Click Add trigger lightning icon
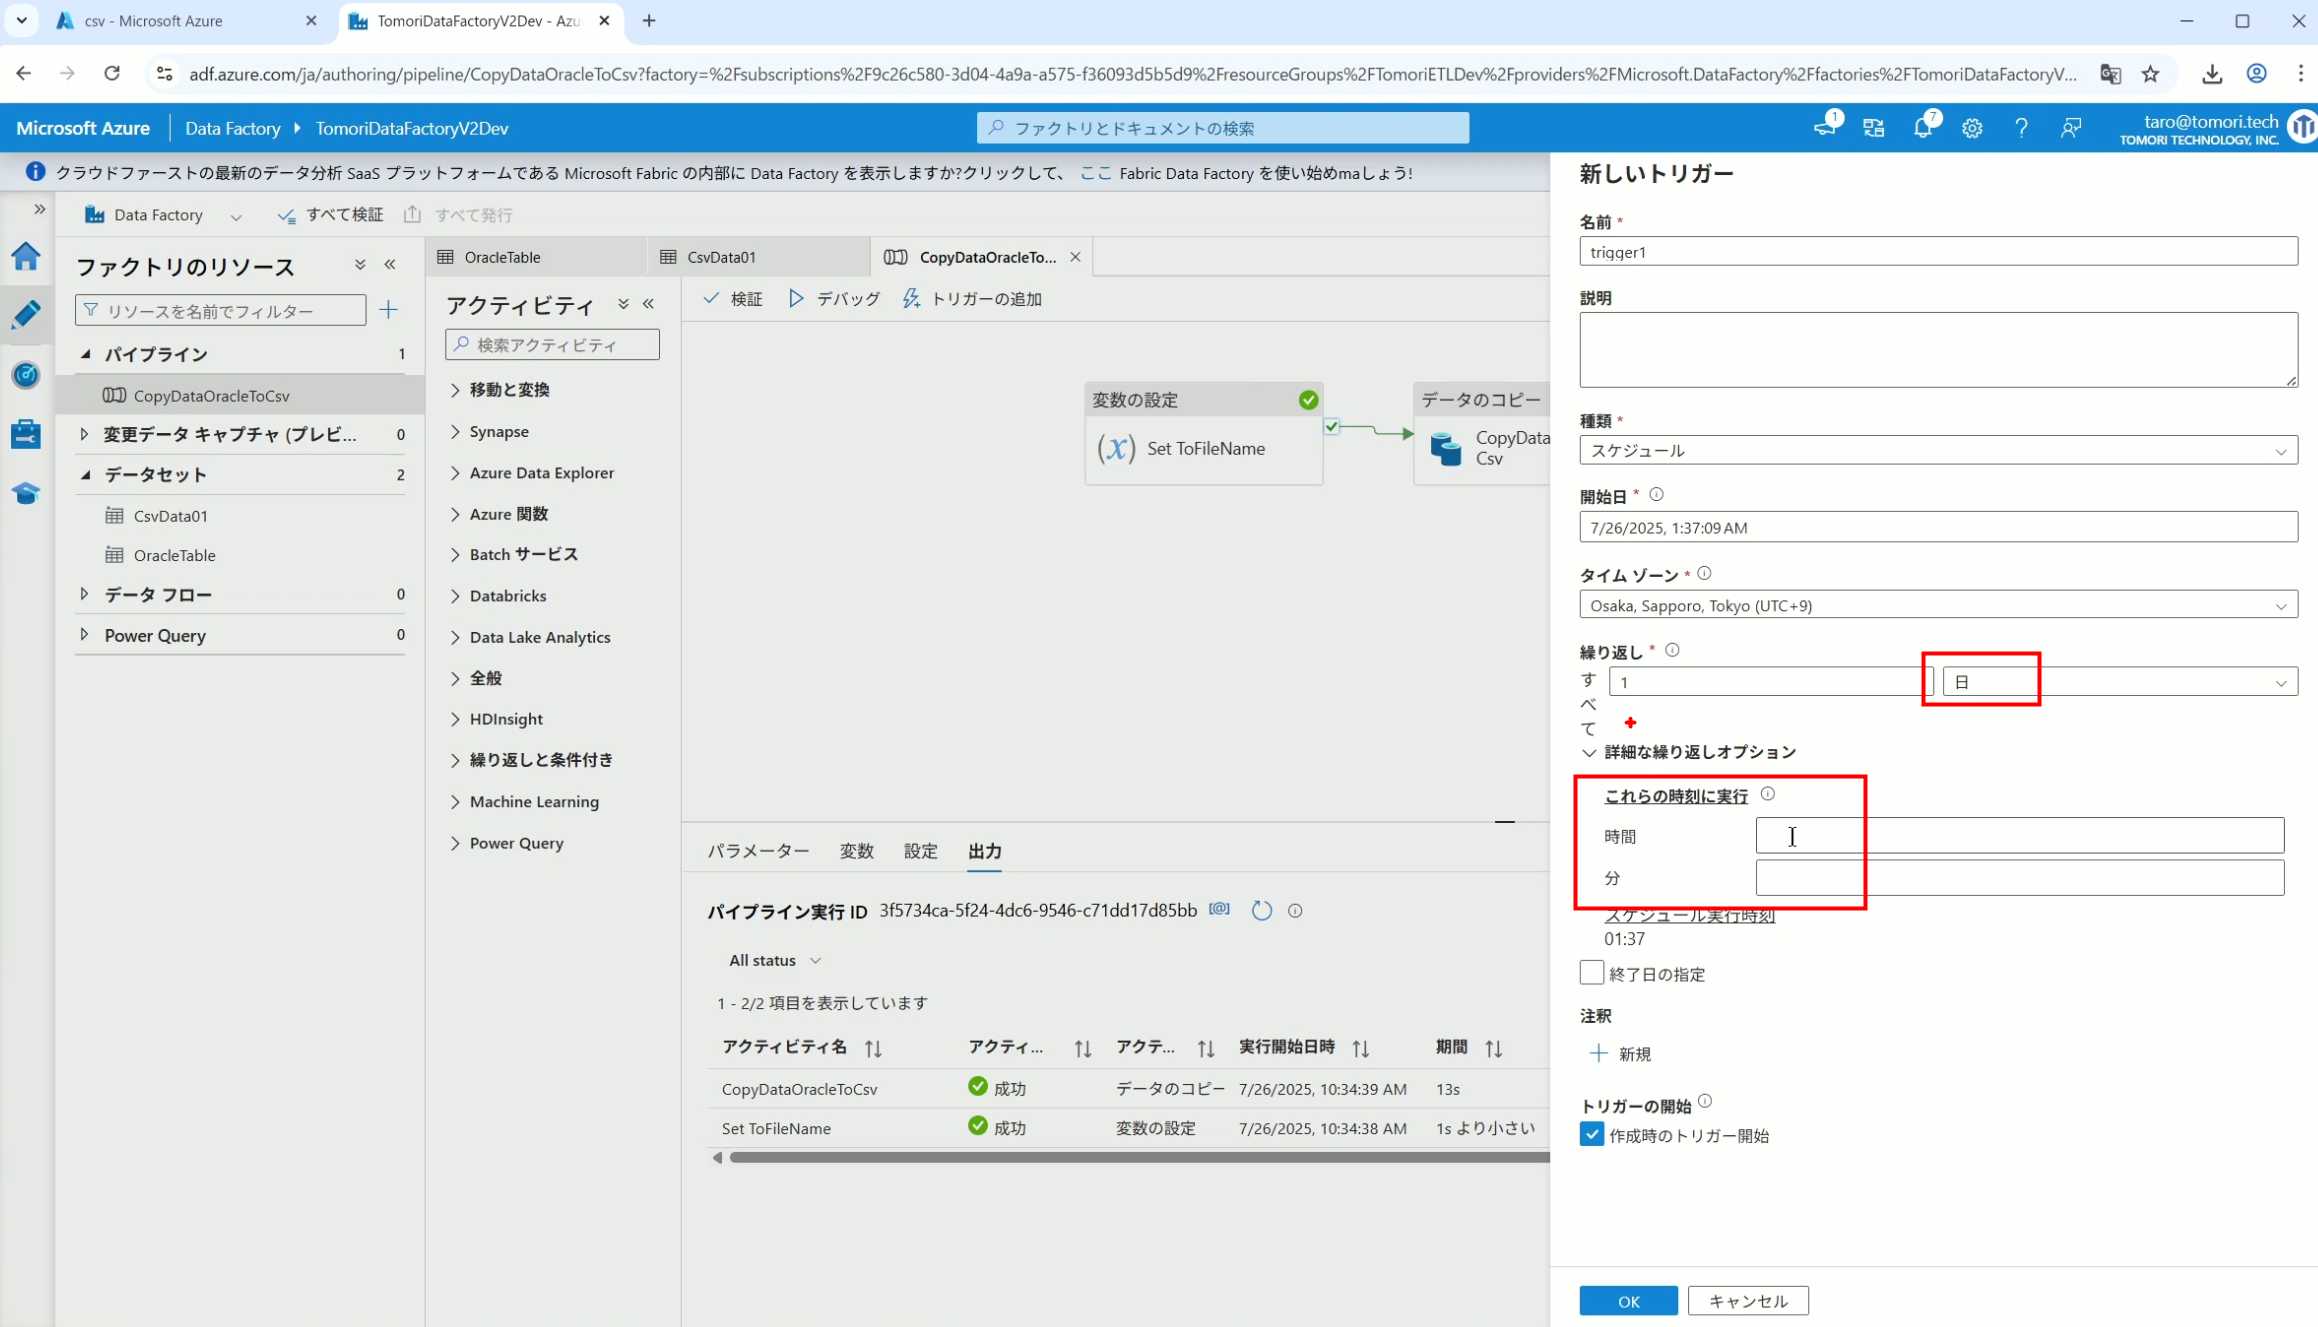Viewport: 2318px width, 1327px height. coord(911,298)
